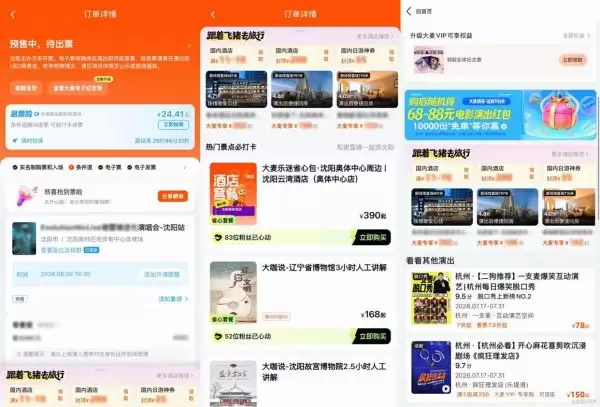The width and height of the screenshot is (600, 407).
Task: Tap the gift box icon on the red packet banner
Action: [558, 111]
